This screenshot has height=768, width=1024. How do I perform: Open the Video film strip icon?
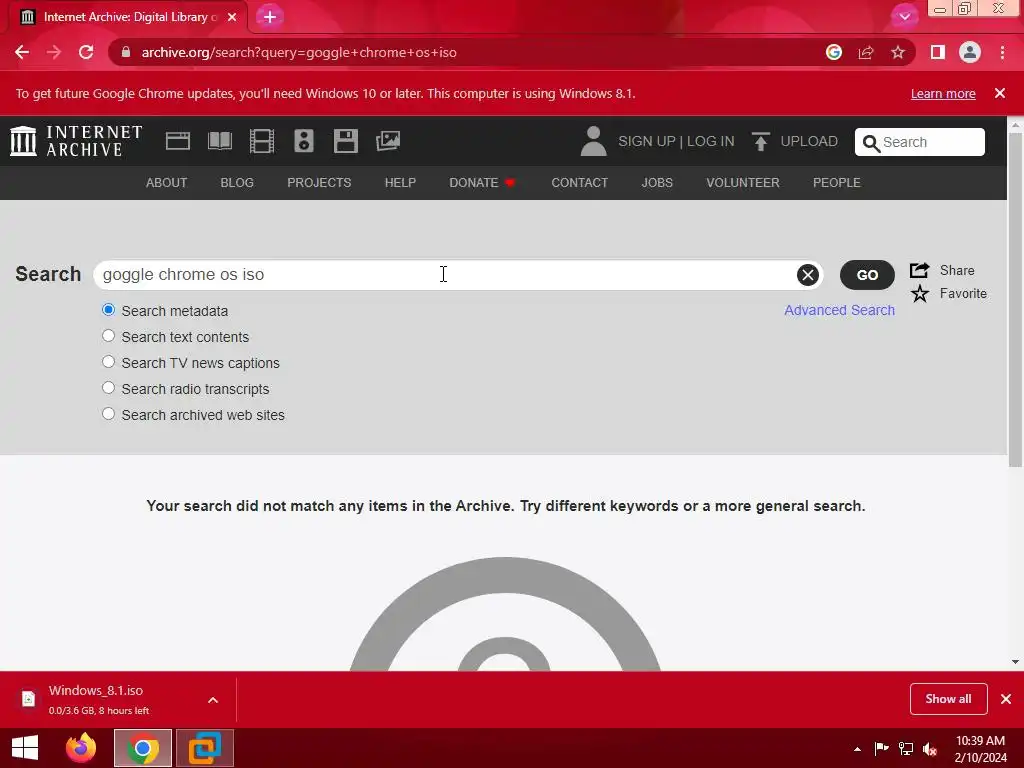point(262,141)
